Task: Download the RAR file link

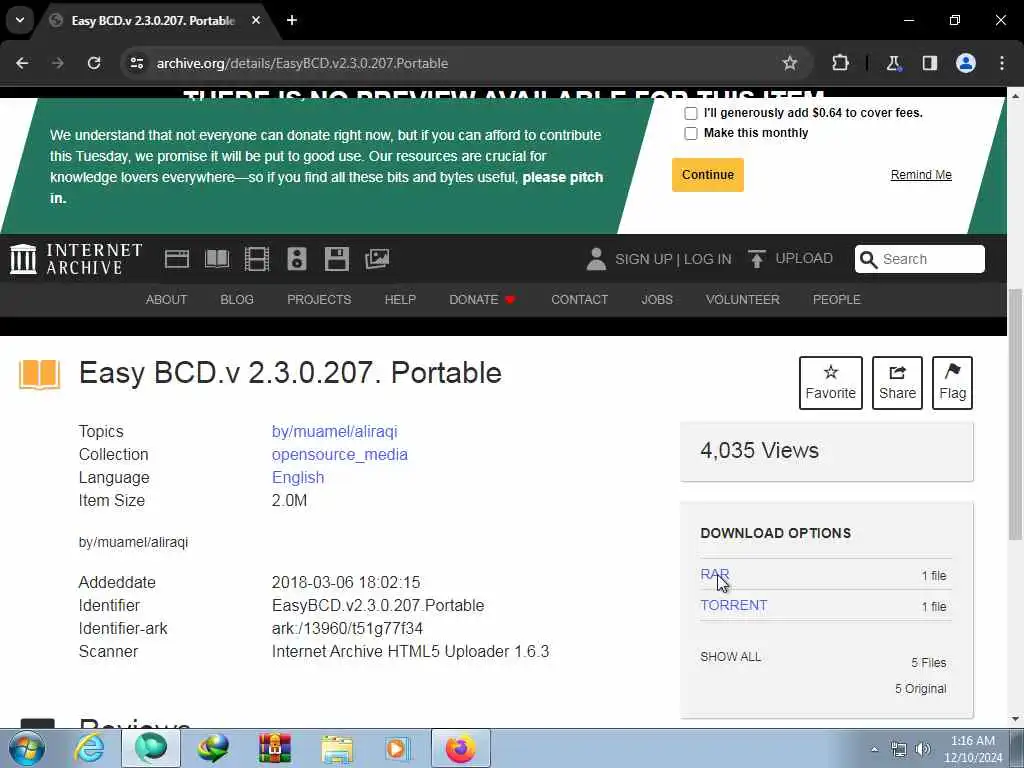Action: (x=714, y=575)
